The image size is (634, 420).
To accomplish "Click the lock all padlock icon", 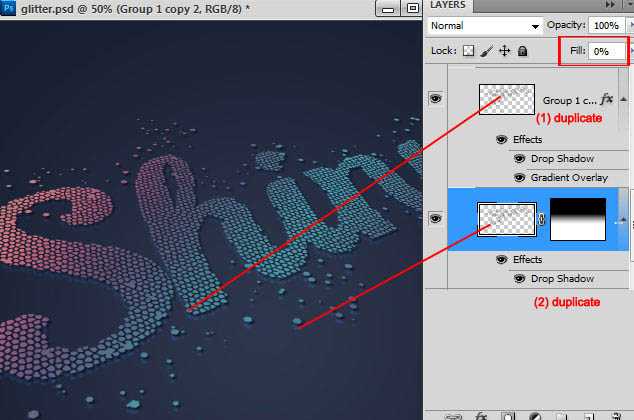I will (x=522, y=51).
